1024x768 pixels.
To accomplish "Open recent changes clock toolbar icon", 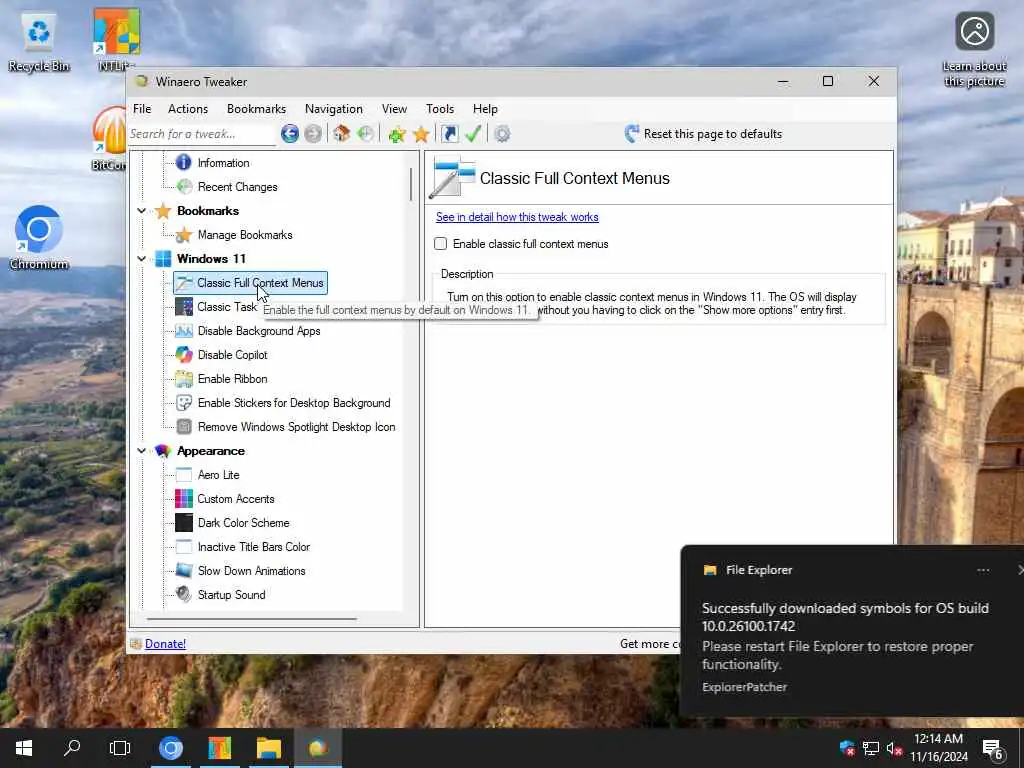I will (366, 134).
